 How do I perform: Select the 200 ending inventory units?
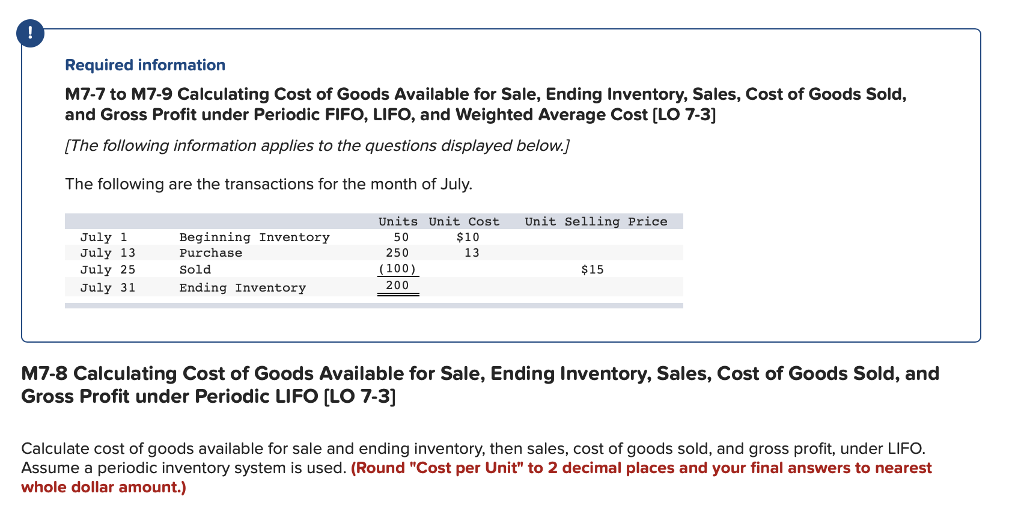(x=397, y=287)
